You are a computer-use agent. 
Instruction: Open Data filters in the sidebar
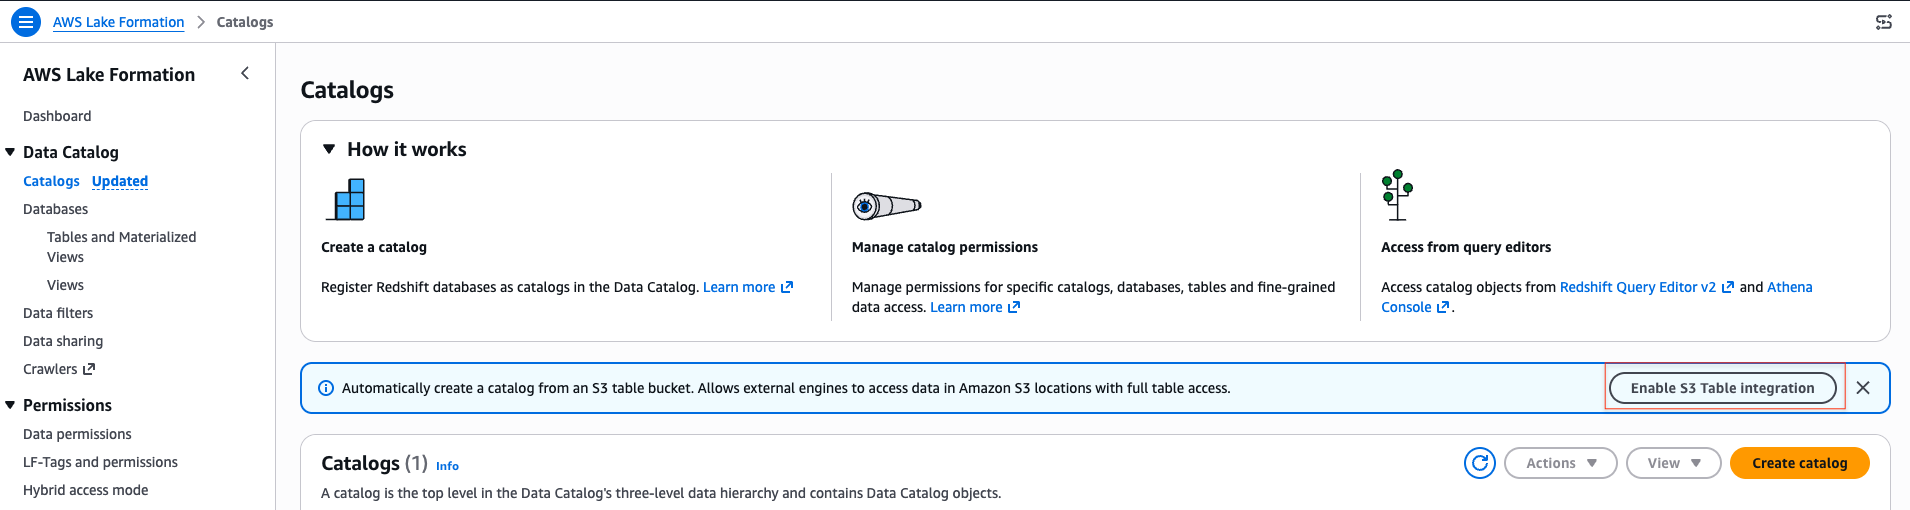coord(58,313)
